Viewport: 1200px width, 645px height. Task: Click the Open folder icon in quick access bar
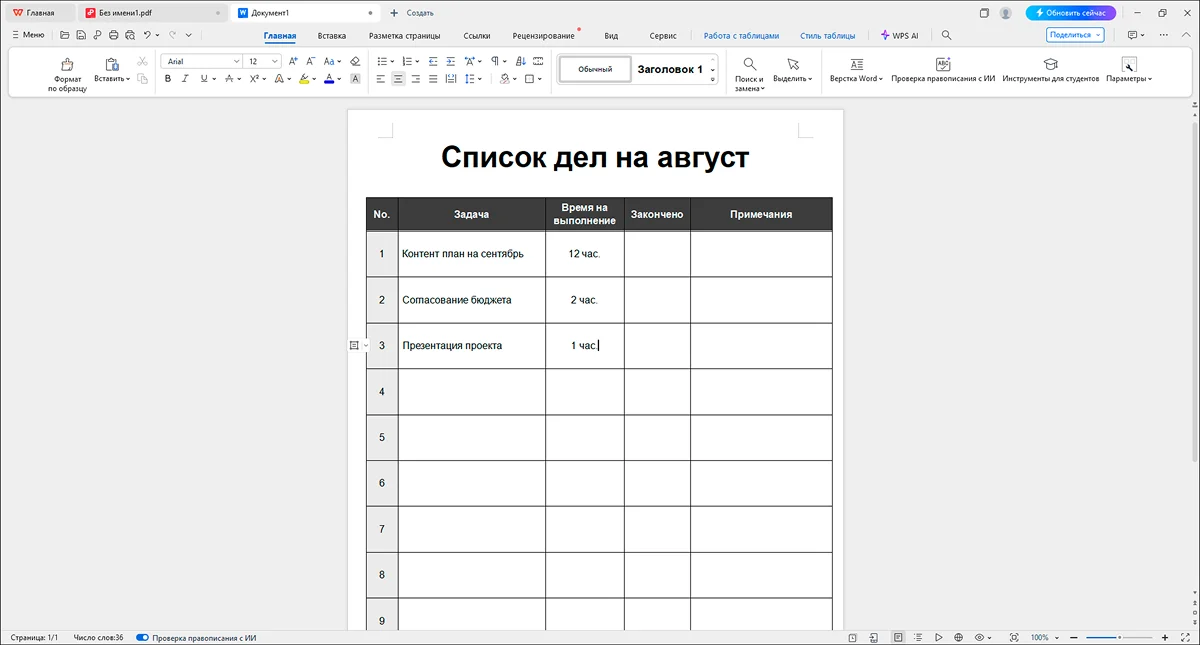click(x=64, y=35)
